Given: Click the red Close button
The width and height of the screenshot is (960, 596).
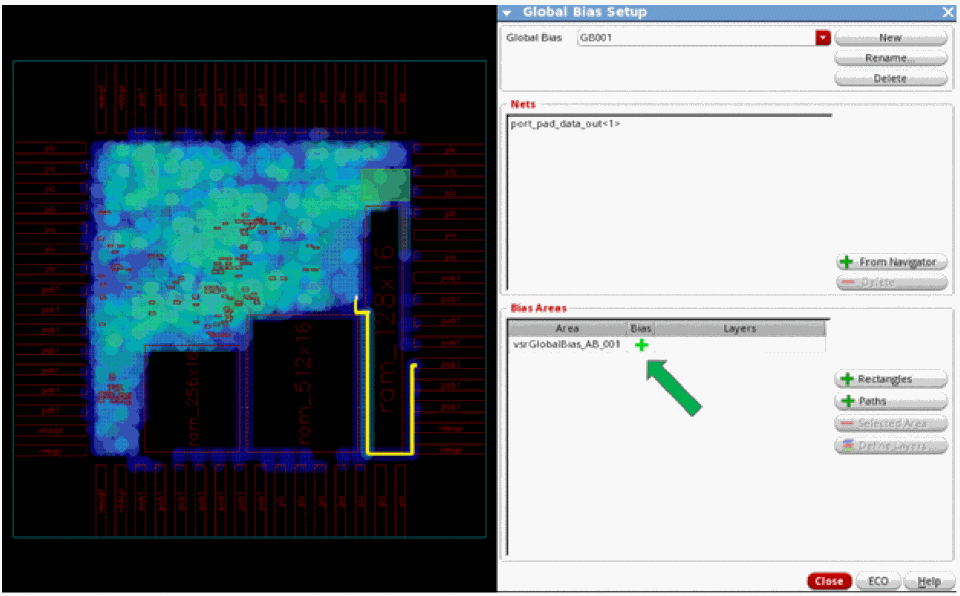Looking at the screenshot, I should coord(829,581).
